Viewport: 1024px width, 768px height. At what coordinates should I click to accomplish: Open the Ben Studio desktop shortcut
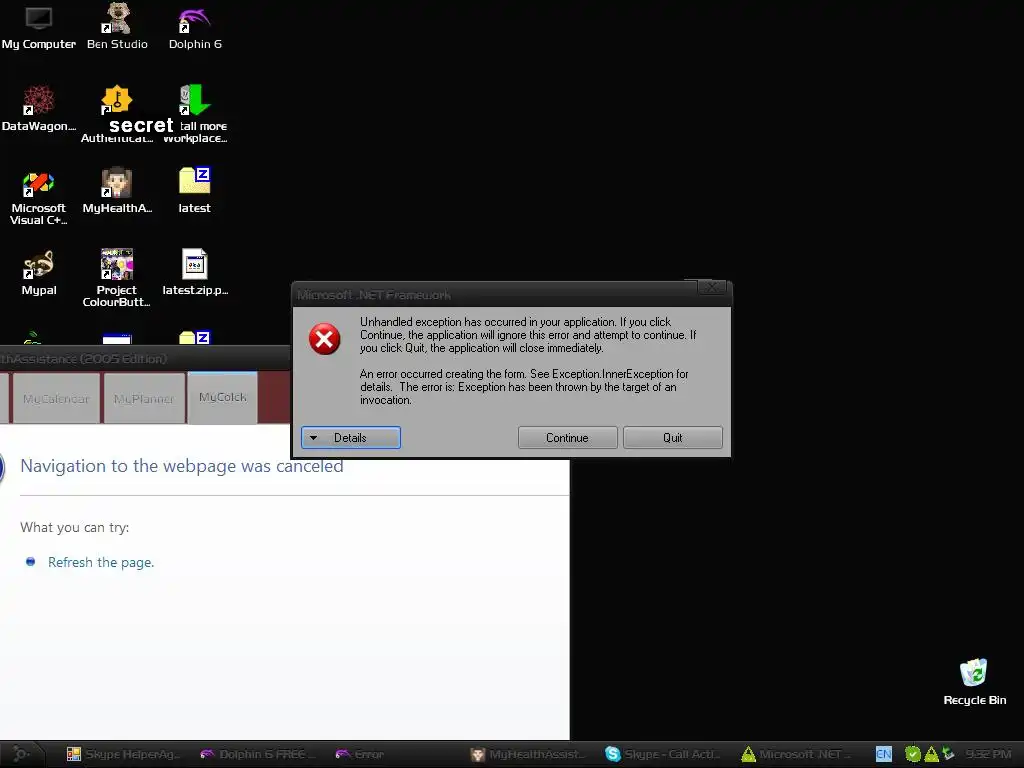pos(117,27)
